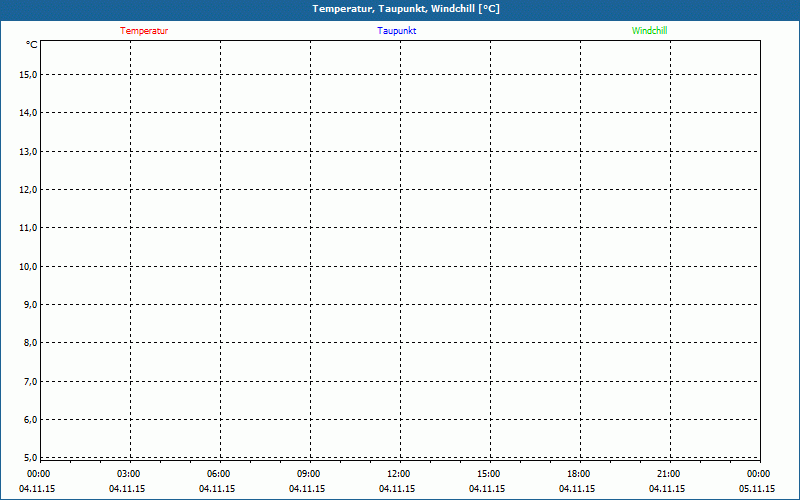The height and width of the screenshot is (500, 800).
Task: Click the 8,0 y-axis value
Action: point(30,343)
